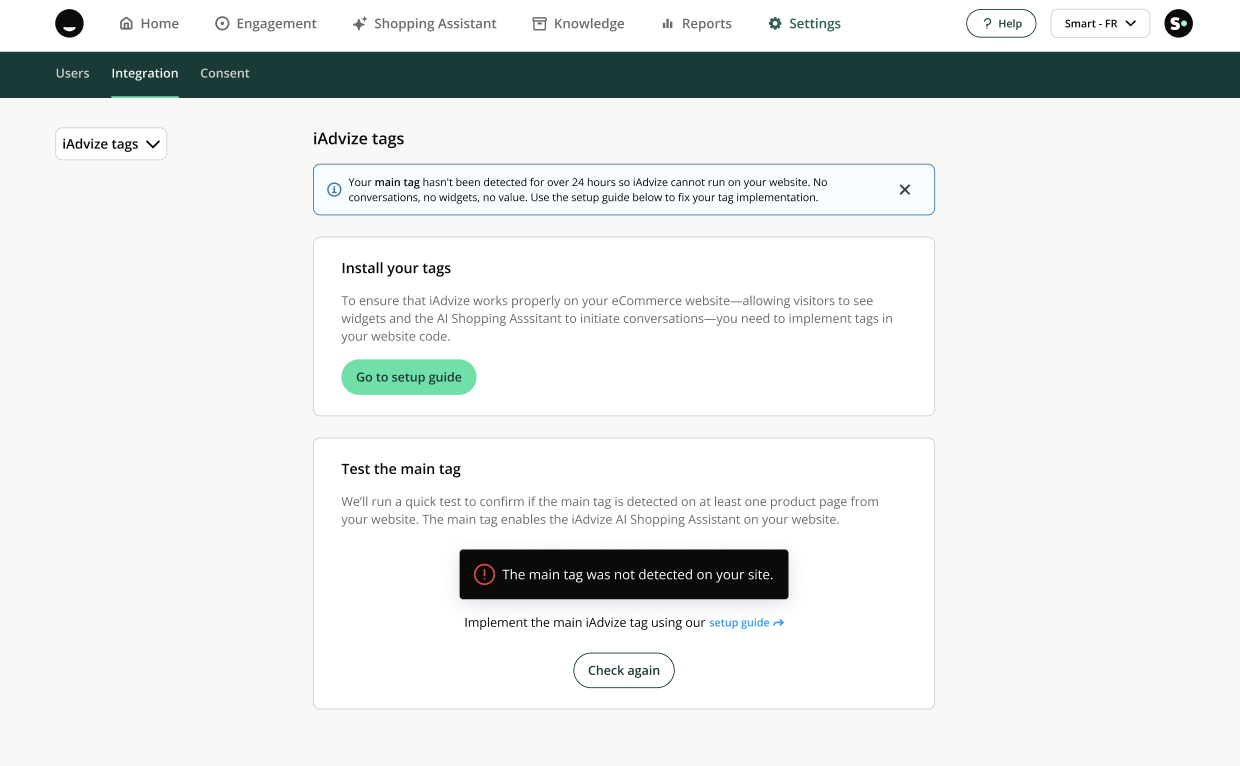View the Reports section
This screenshot has height=766, width=1240.
(x=696, y=24)
